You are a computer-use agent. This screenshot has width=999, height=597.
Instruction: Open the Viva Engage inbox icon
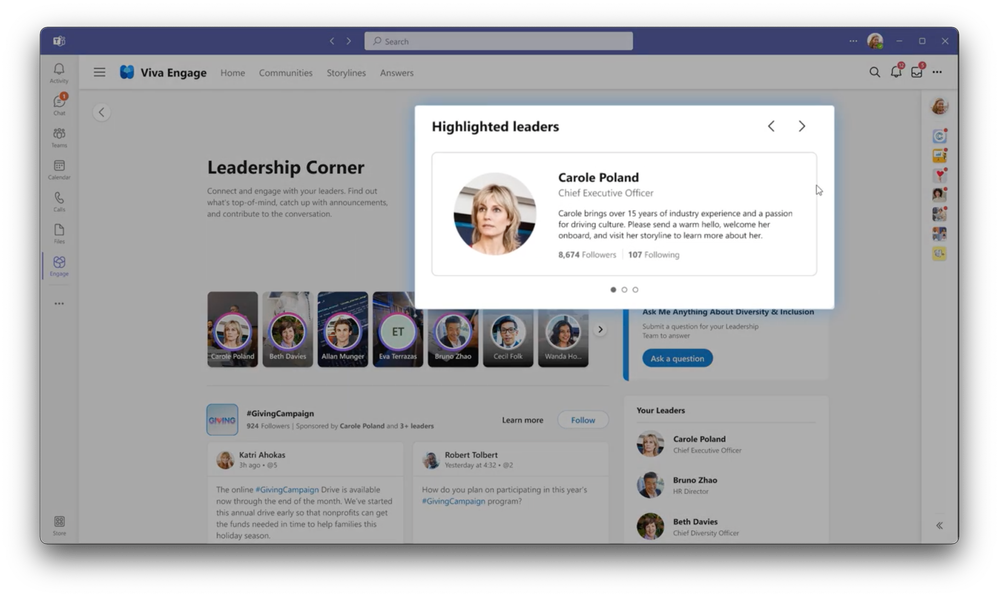click(x=917, y=71)
